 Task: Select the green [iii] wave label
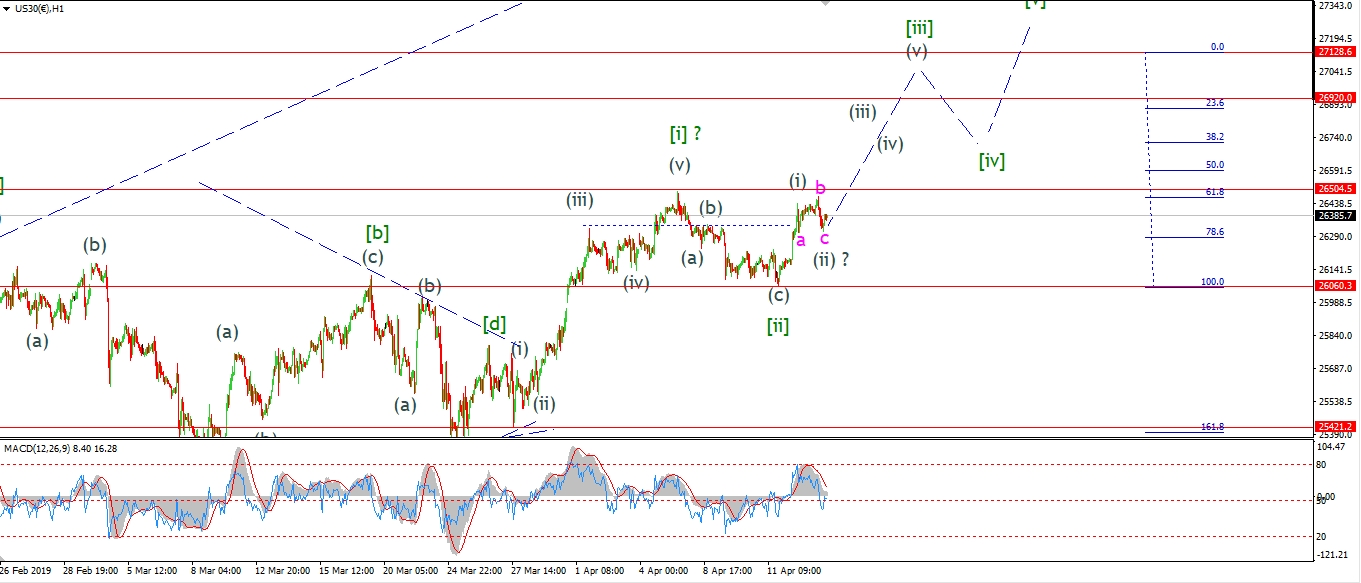919,27
